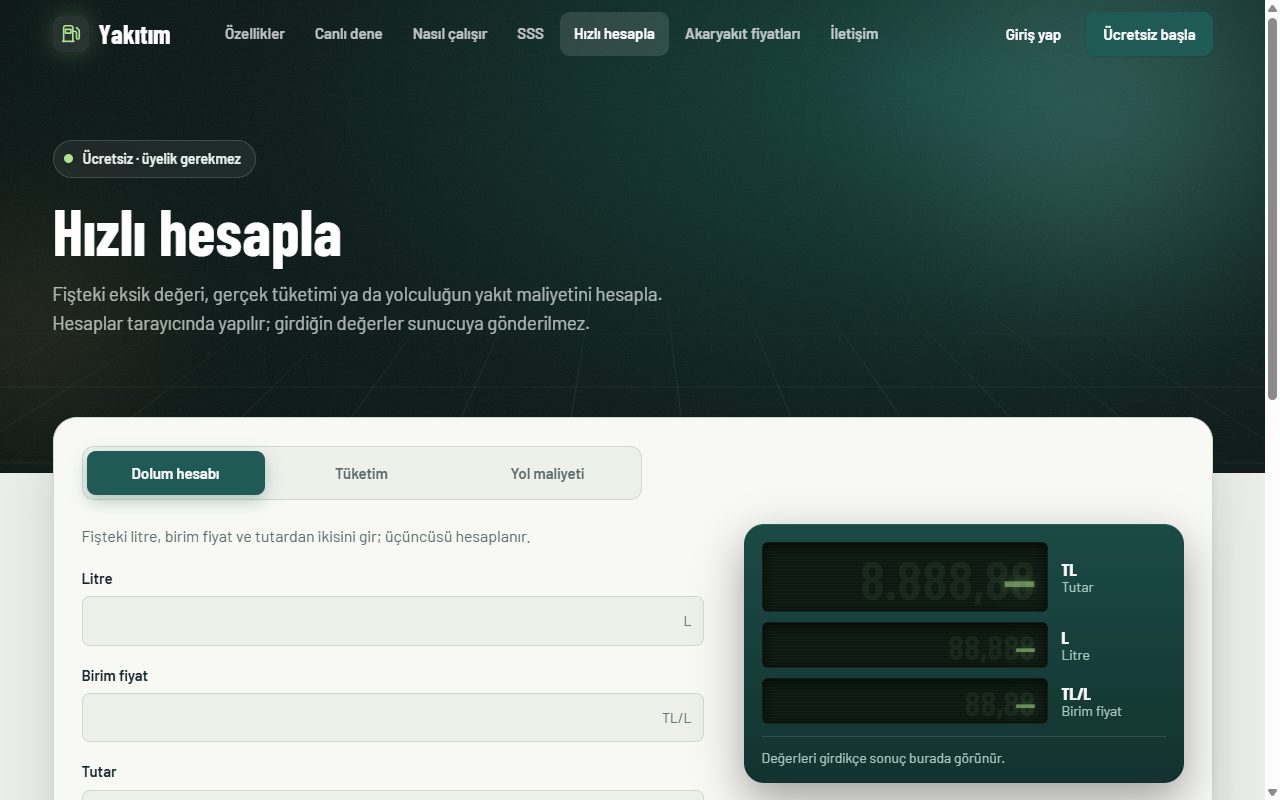Image resolution: width=1280 pixels, height=800 pixels.
Task: Switch to the Yol maliyeti tab
Action: click(x=547, y=473)
